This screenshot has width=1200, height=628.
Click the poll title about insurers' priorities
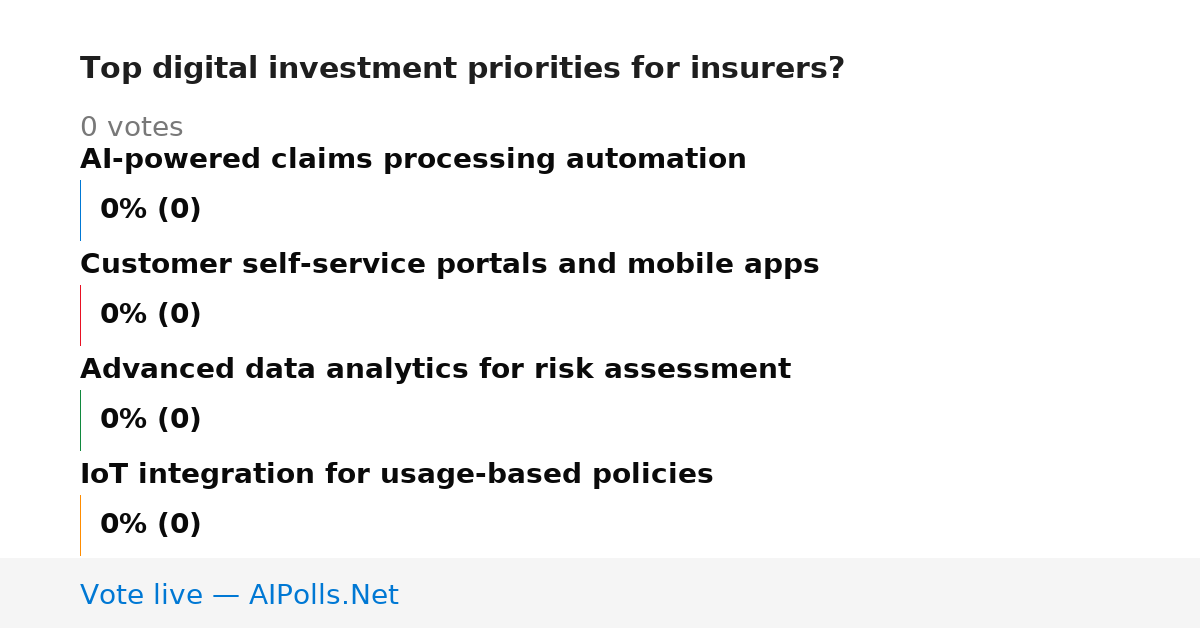pos(462,69)
